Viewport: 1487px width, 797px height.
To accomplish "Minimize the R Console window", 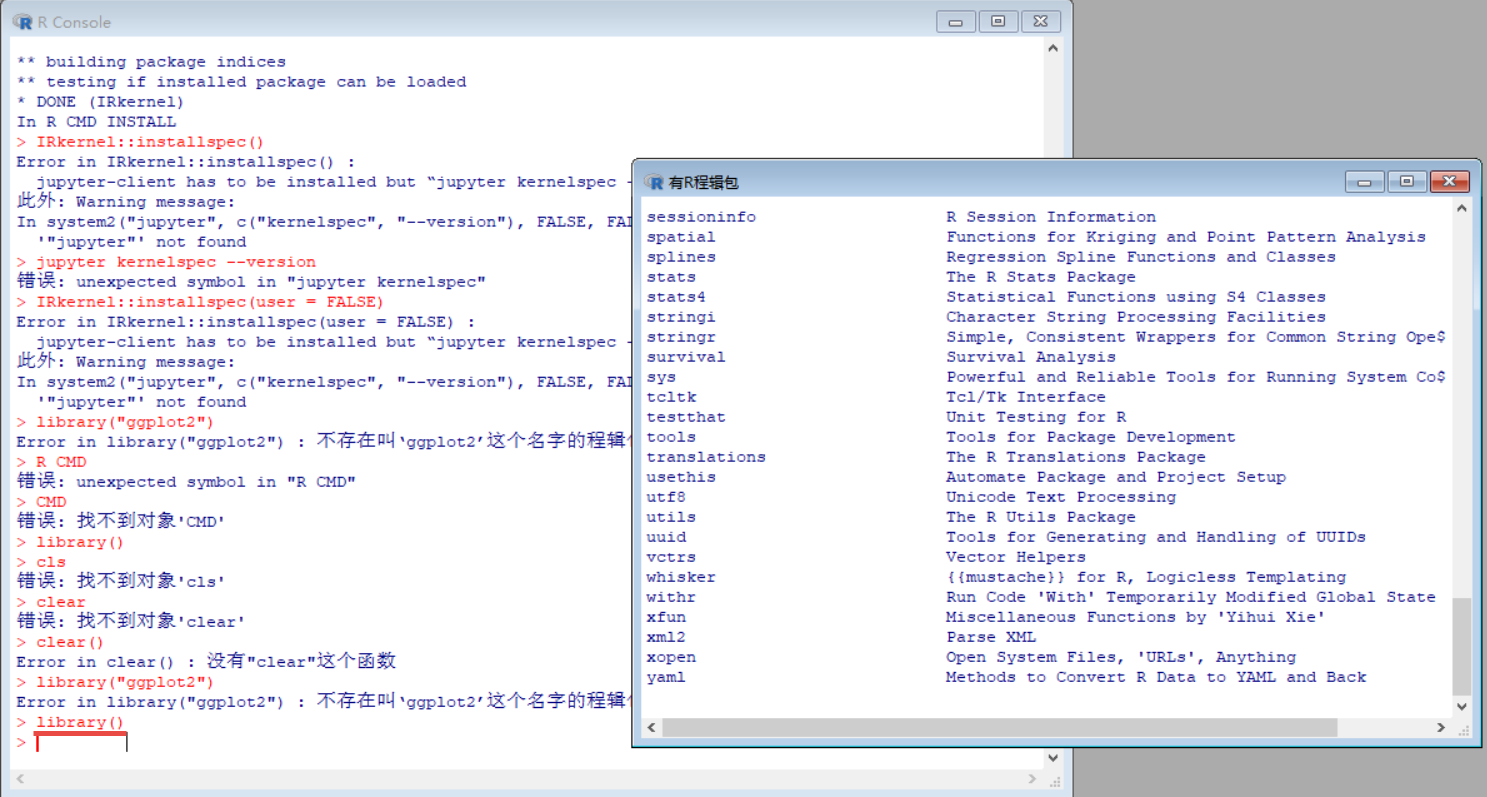I will pyautogui.click(x=955, y=21).
